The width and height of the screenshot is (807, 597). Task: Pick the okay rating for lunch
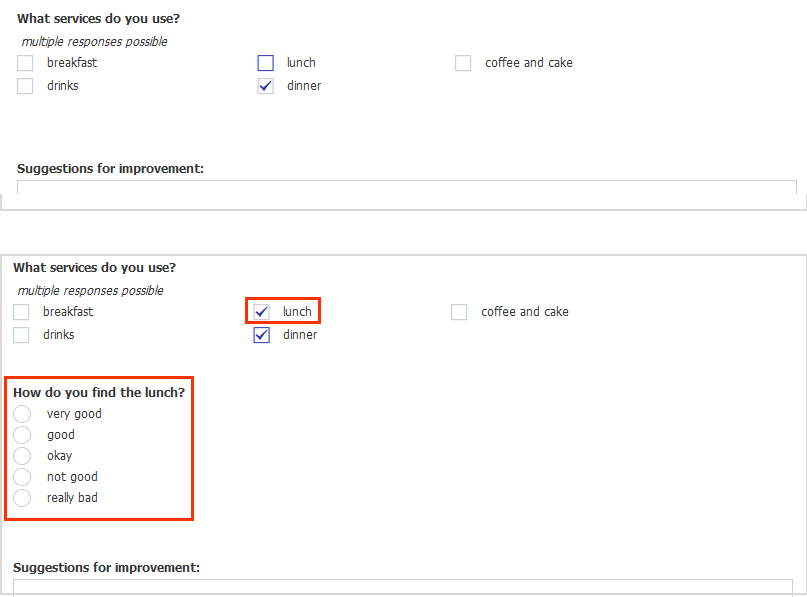tap(22, 455)
